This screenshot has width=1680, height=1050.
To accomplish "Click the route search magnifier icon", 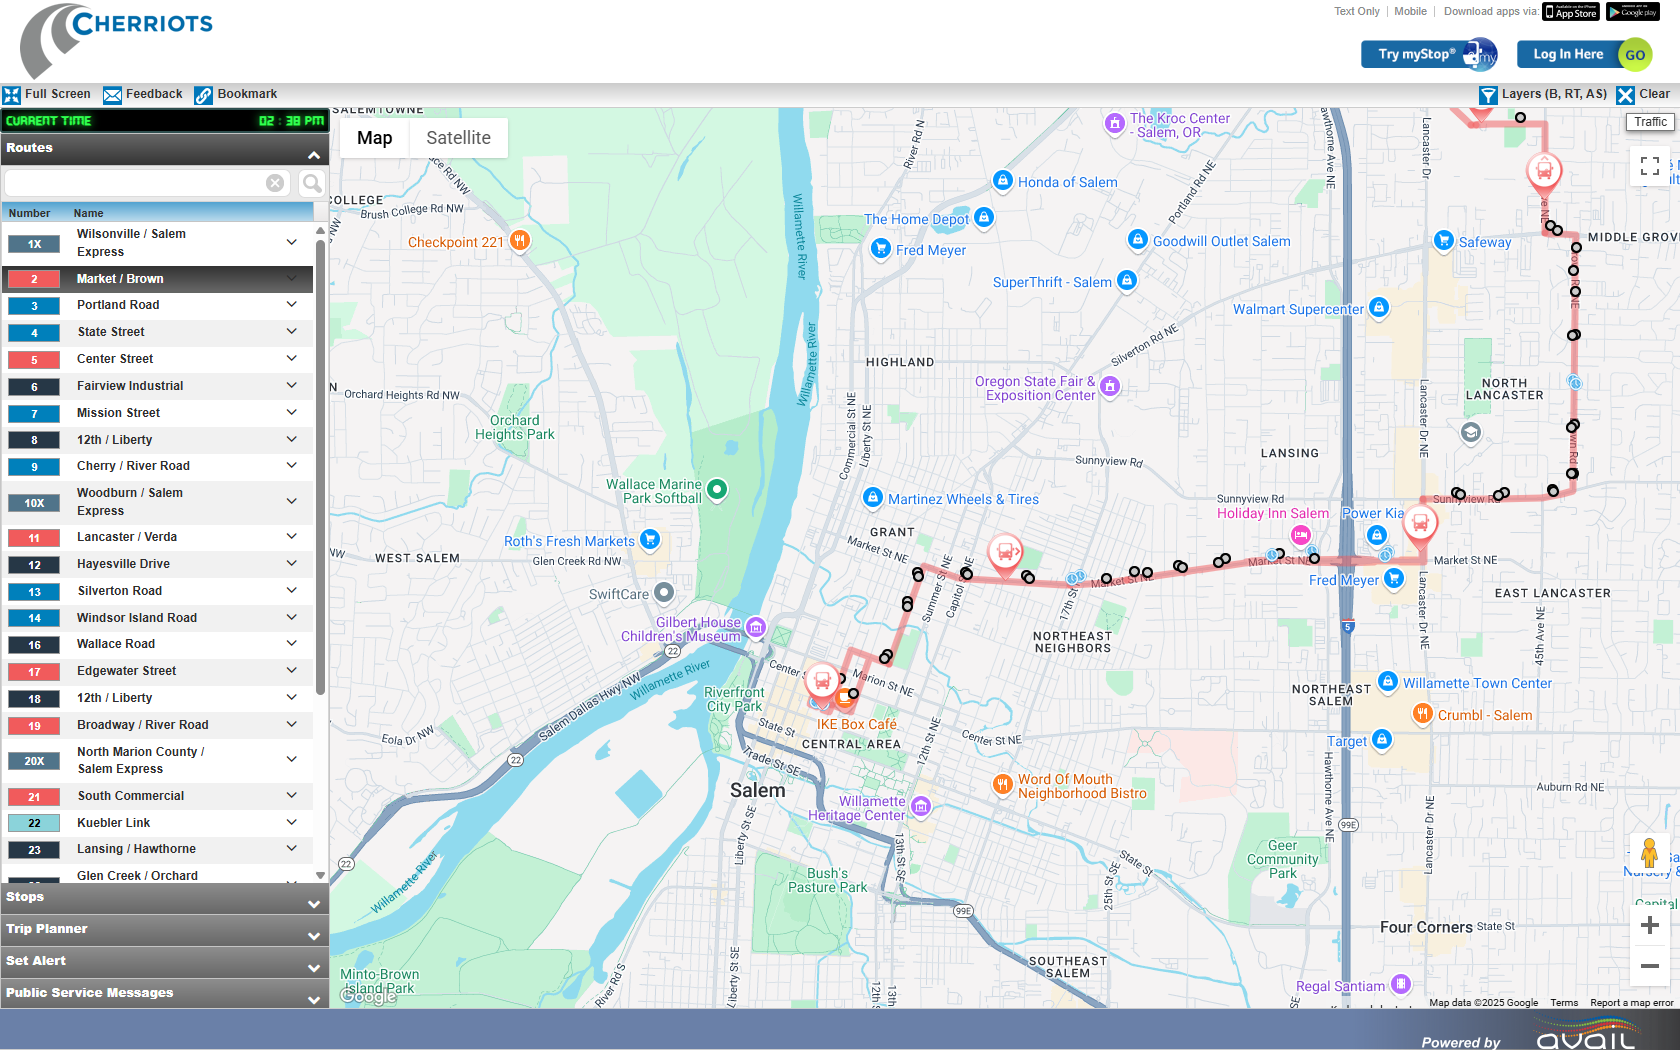I will point(312,183).
